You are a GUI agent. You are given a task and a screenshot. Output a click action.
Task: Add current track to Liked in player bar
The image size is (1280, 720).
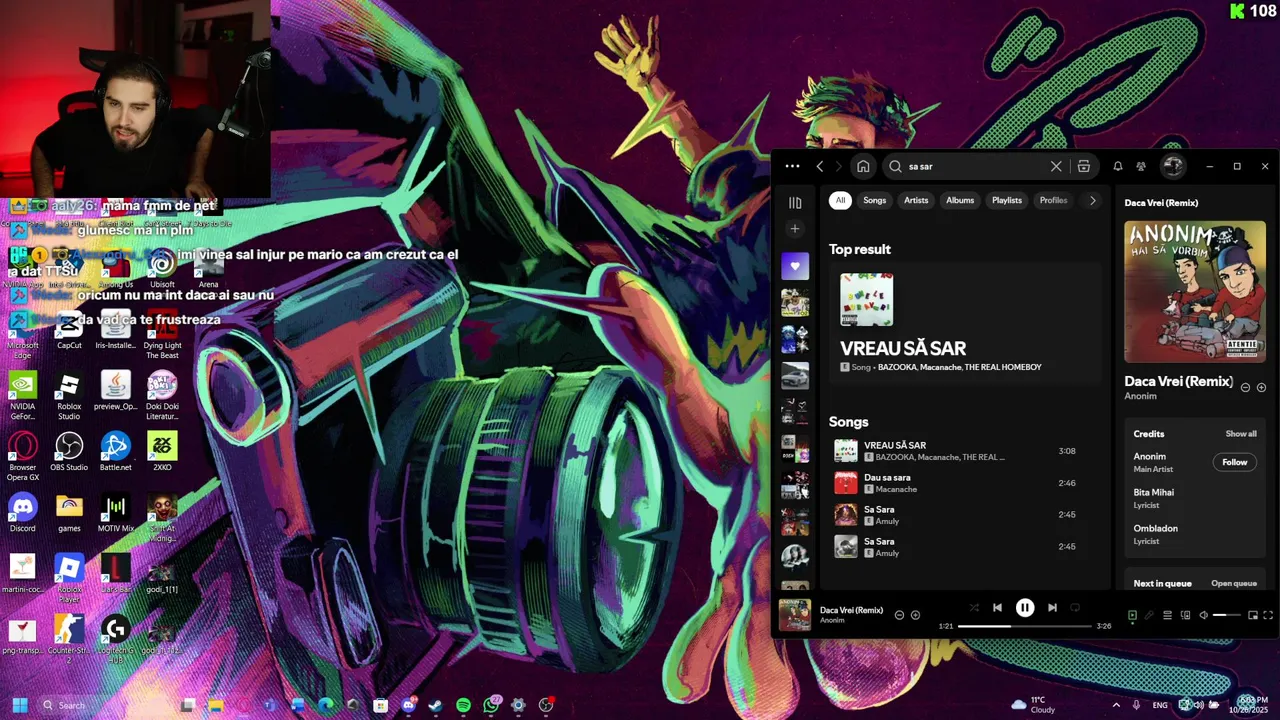point(915,615)
